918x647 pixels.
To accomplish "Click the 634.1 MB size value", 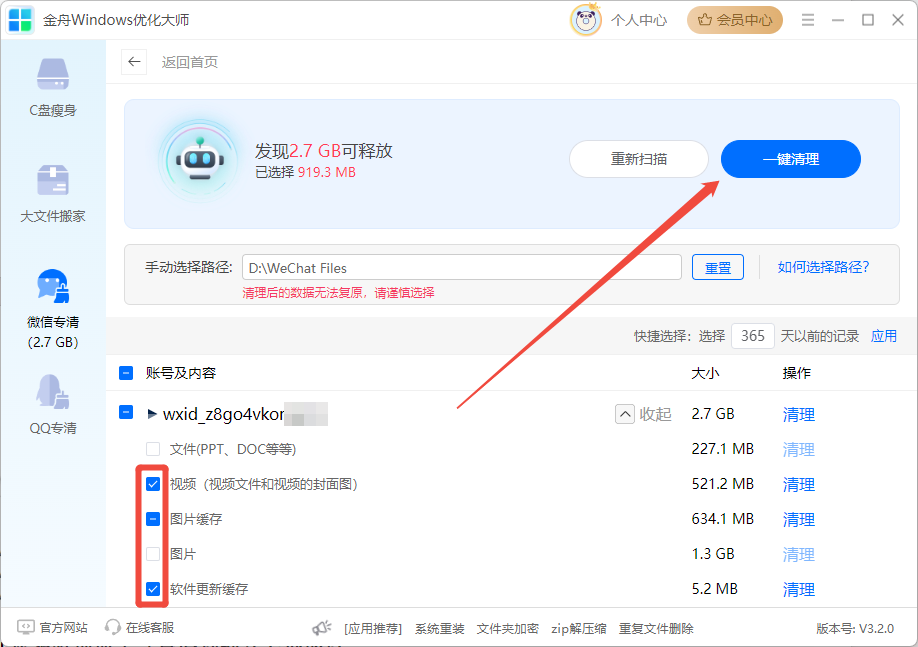I will pos(722,519).
